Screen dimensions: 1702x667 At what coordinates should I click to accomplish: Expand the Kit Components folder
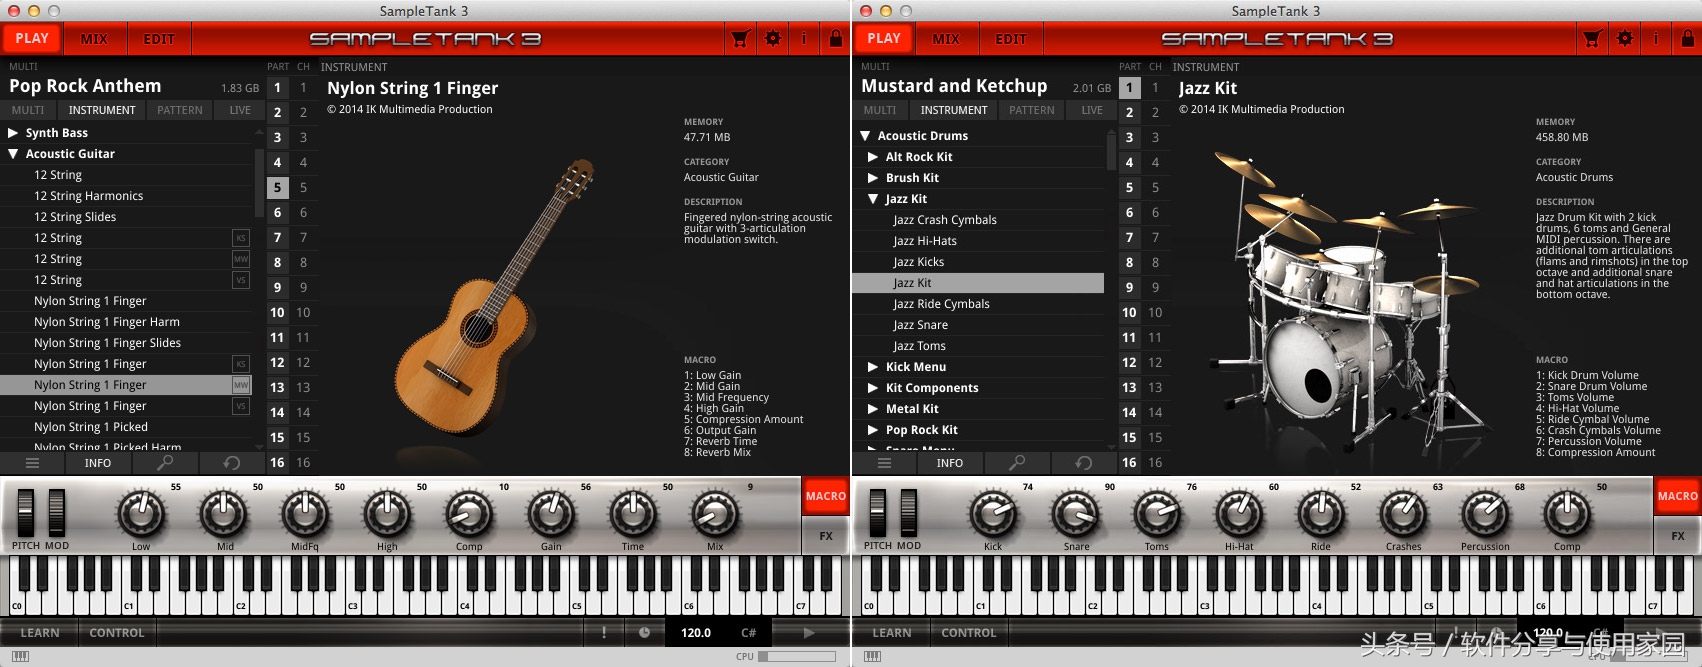(x=873, y=388)
